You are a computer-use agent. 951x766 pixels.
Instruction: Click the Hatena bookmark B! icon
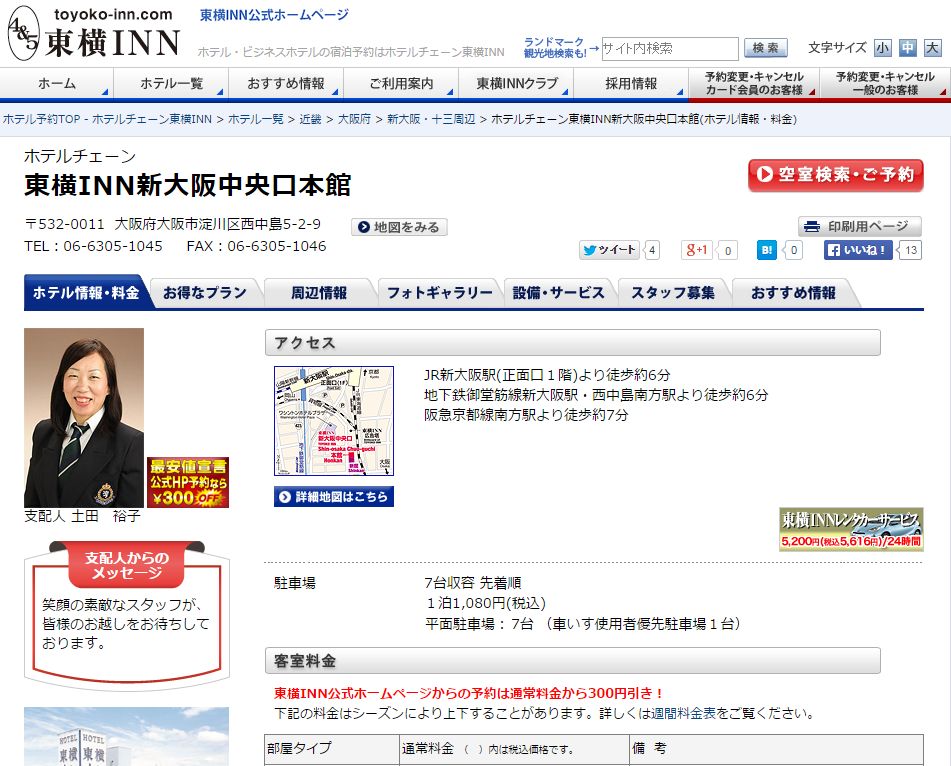tap(767, 250)
